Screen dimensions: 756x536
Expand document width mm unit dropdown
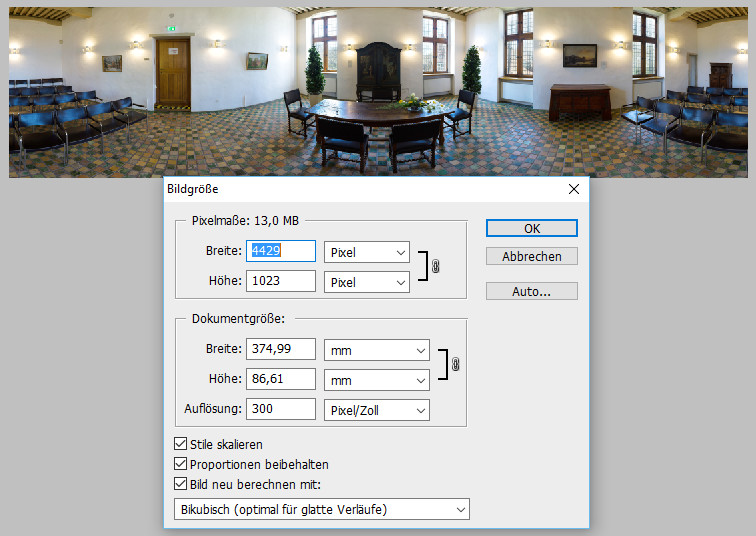(377, 350)
